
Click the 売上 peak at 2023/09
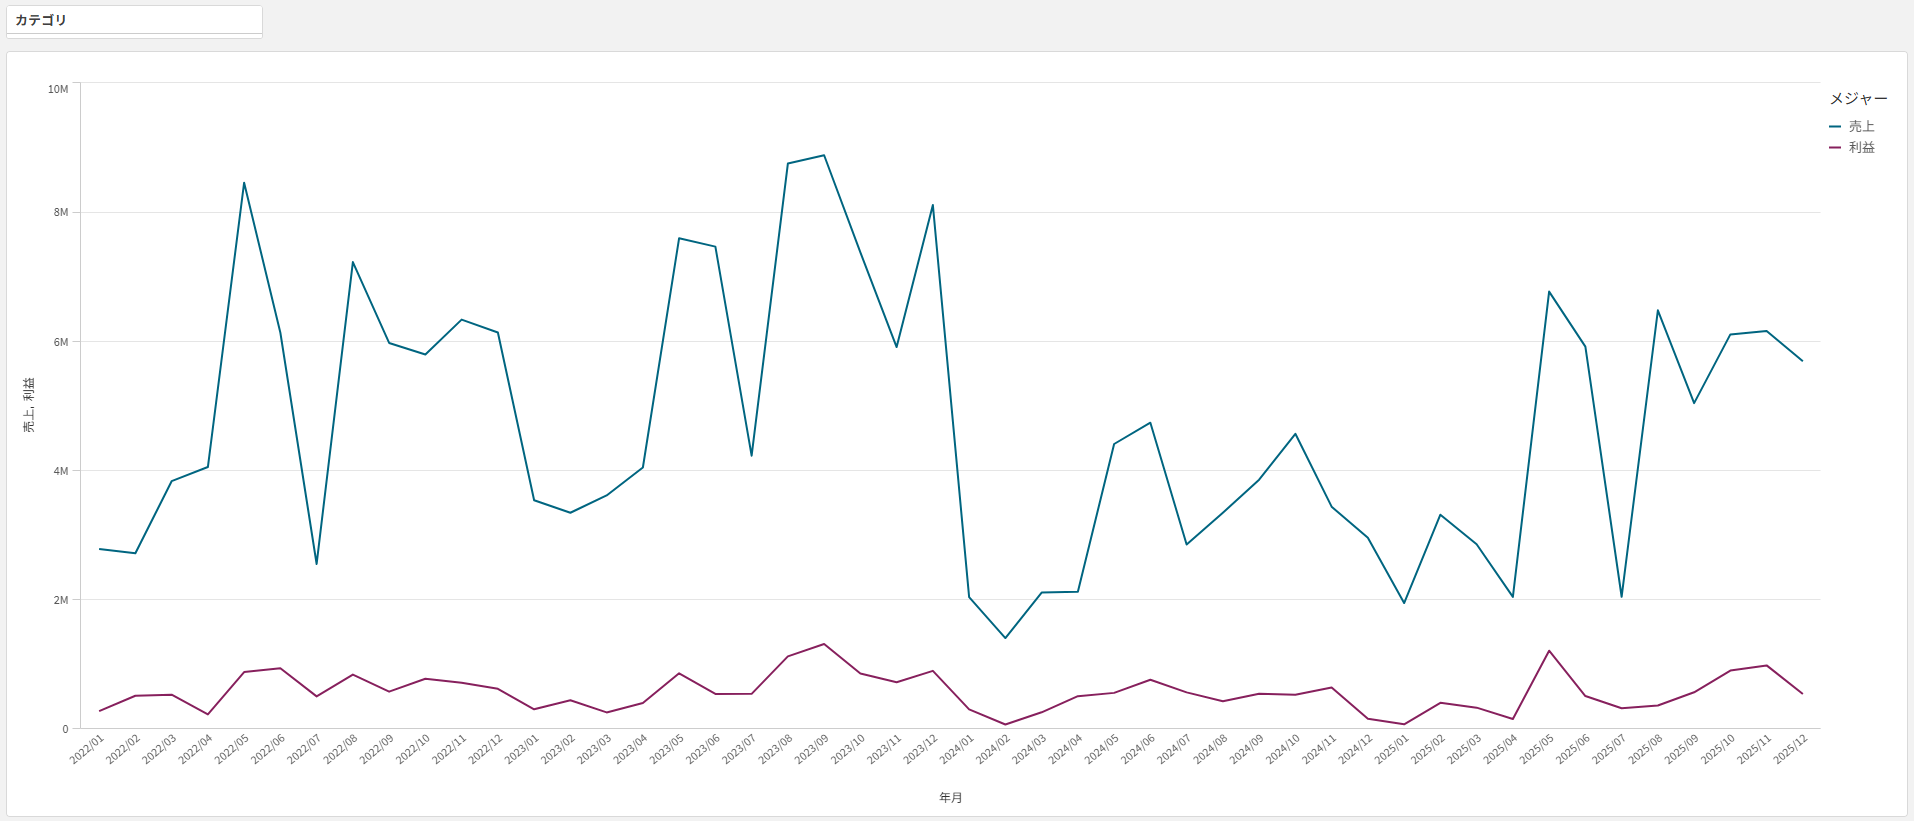[824, 155]
